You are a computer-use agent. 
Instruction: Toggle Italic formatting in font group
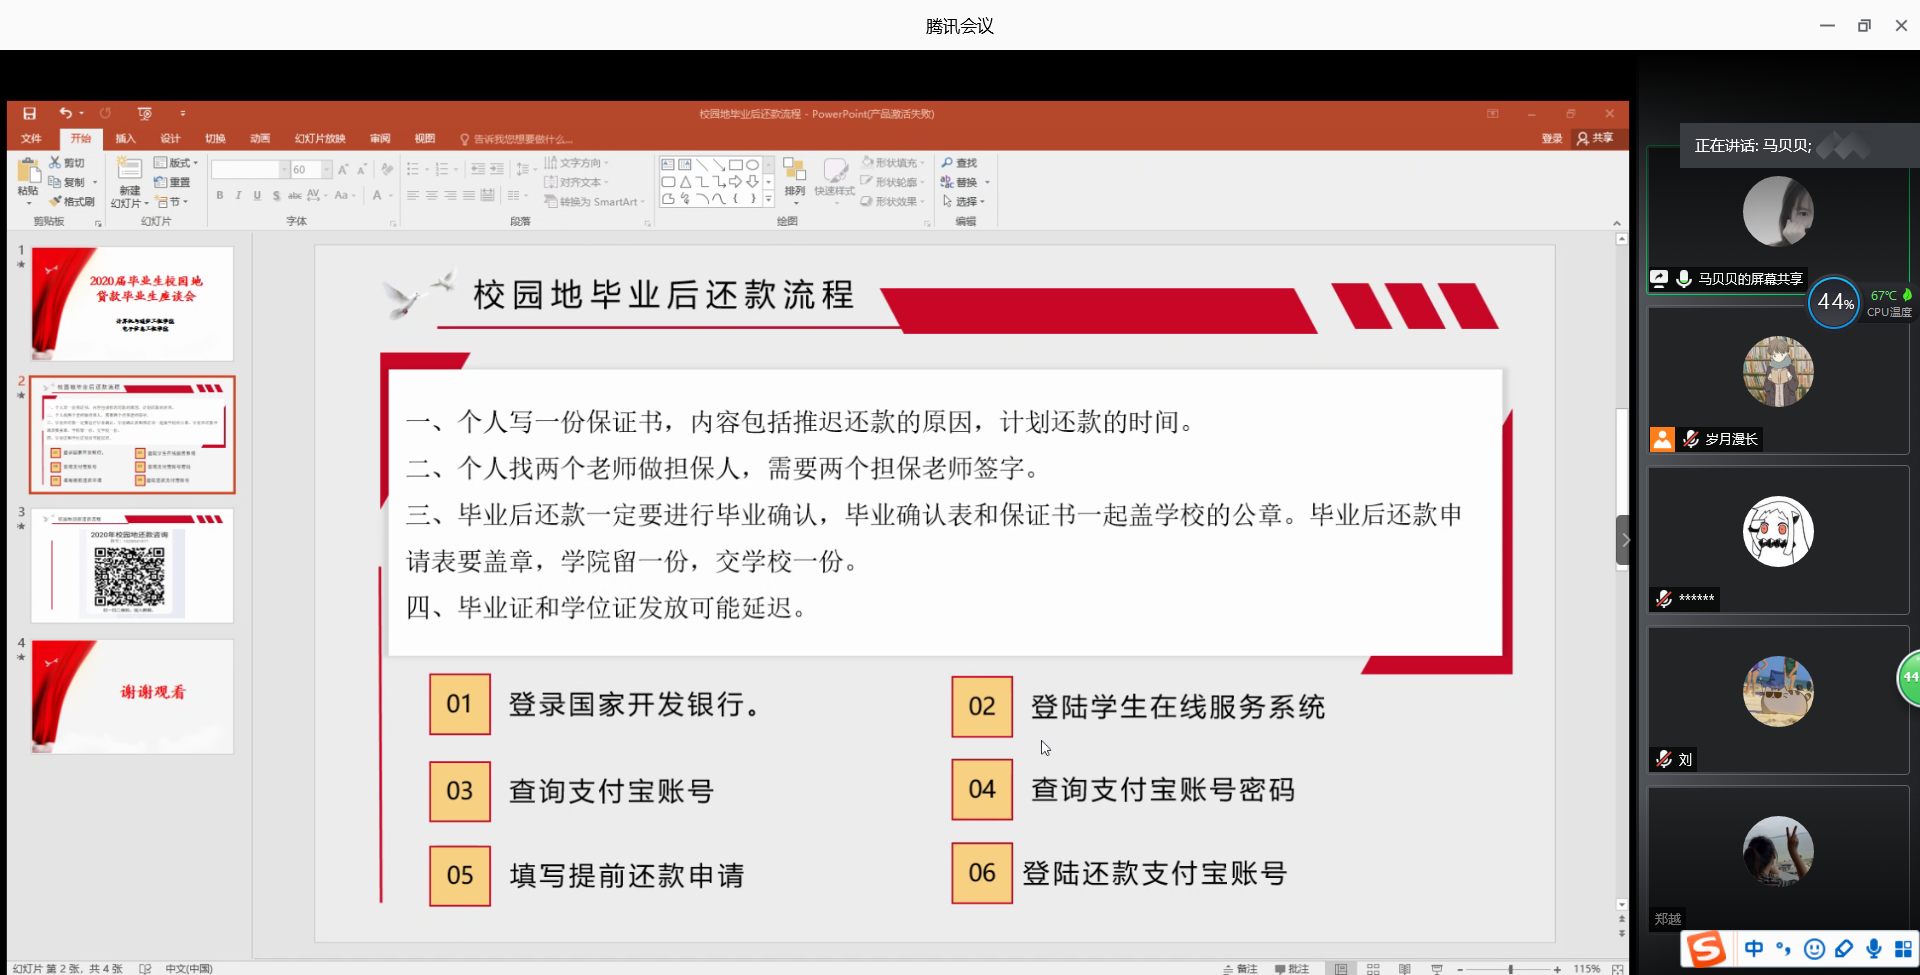(x=238, y=196)
